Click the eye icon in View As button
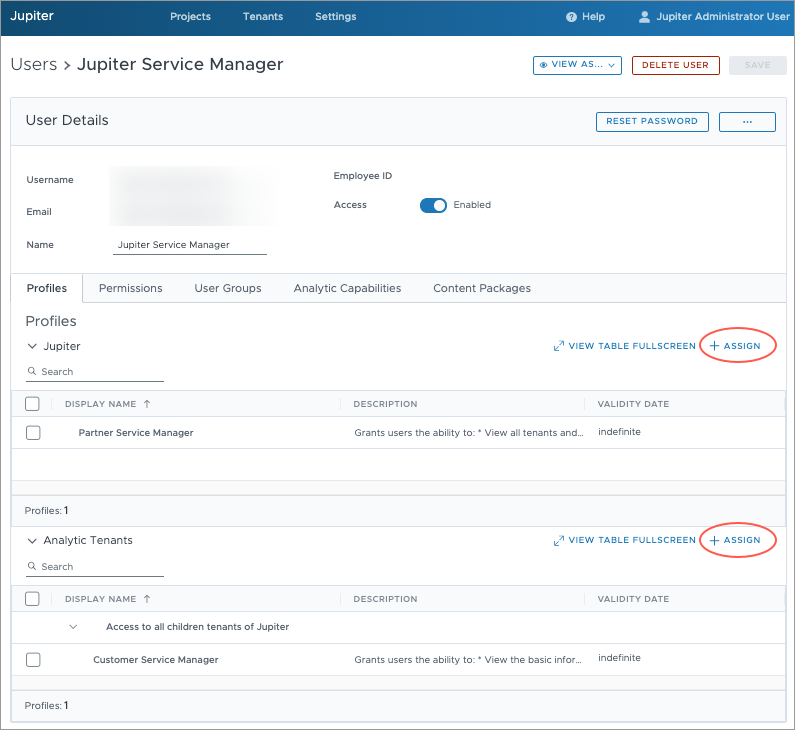 (x=544, y=65)
